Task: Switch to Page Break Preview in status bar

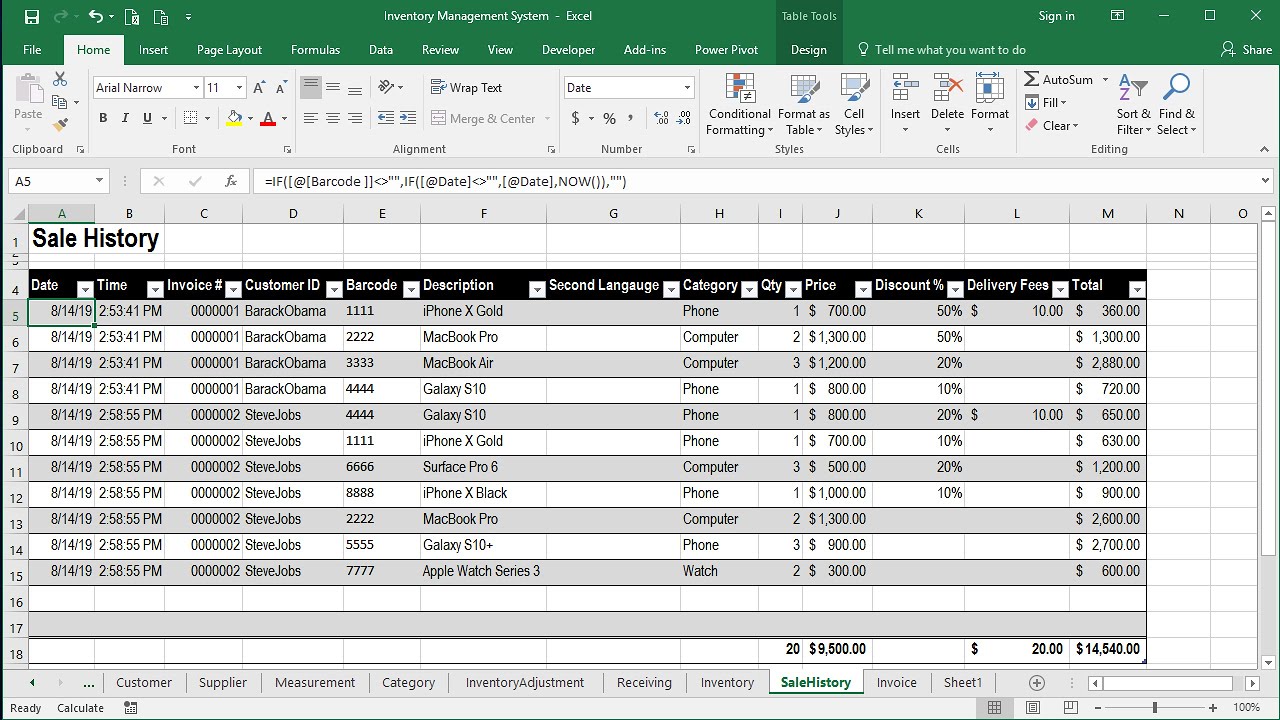Action: pyautogui.click(x=1069, y=707)
